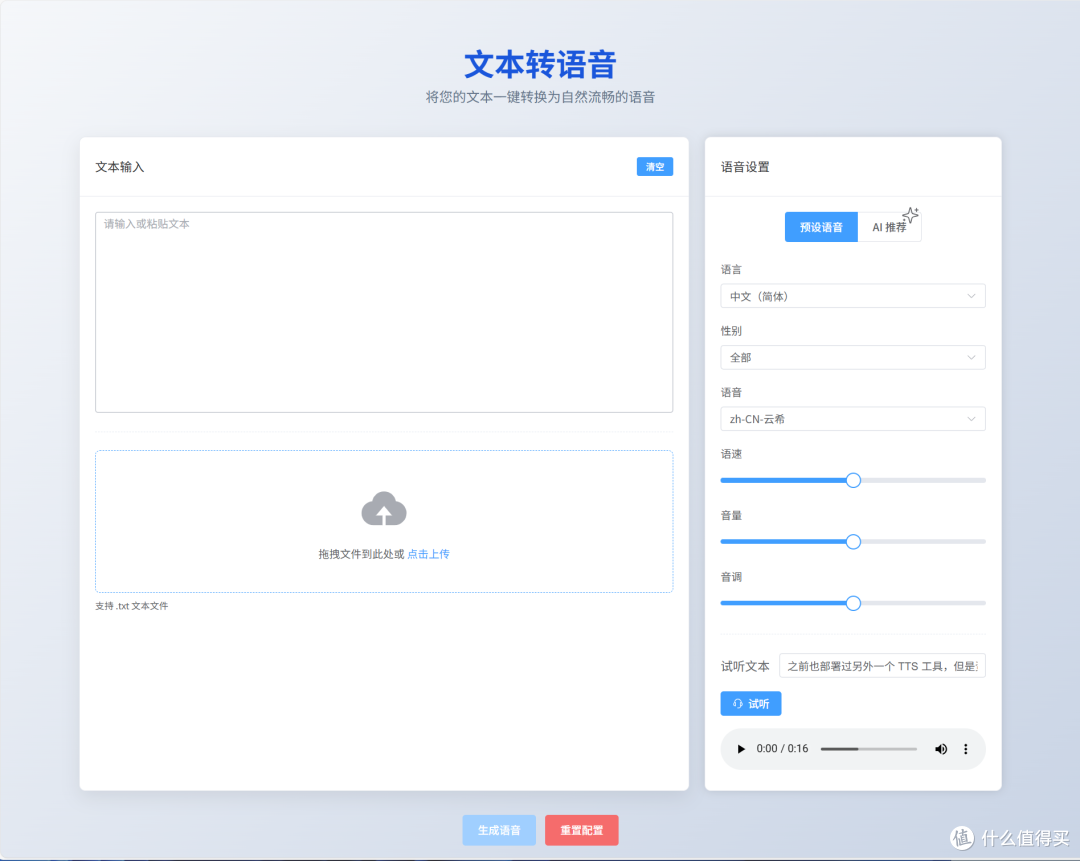
Task: Switch to AI 推荐 tab
Action: tap(889, 227)
